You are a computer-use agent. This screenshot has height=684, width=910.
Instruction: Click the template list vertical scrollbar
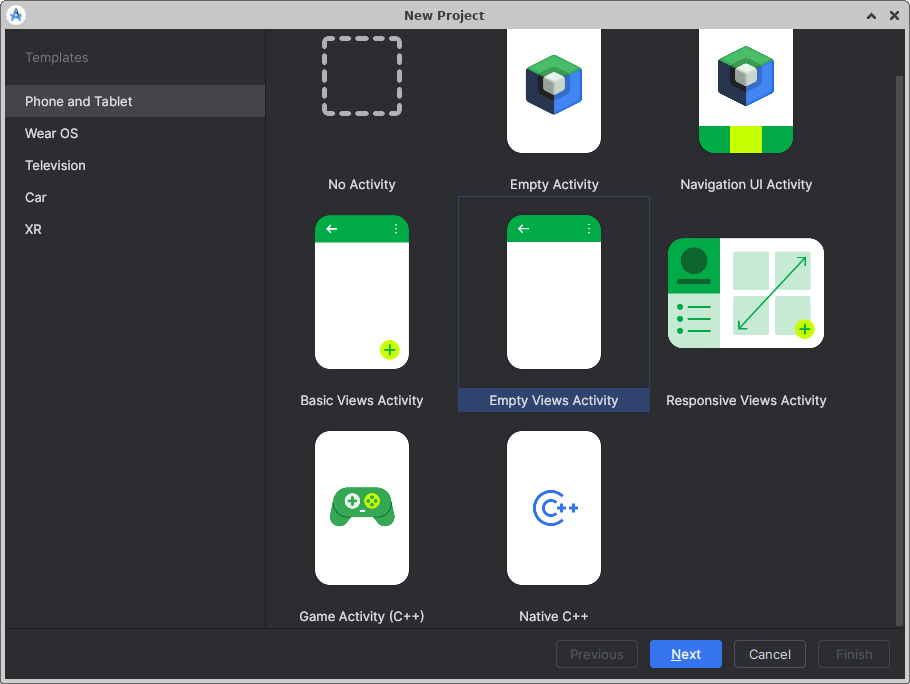point(897,340)
